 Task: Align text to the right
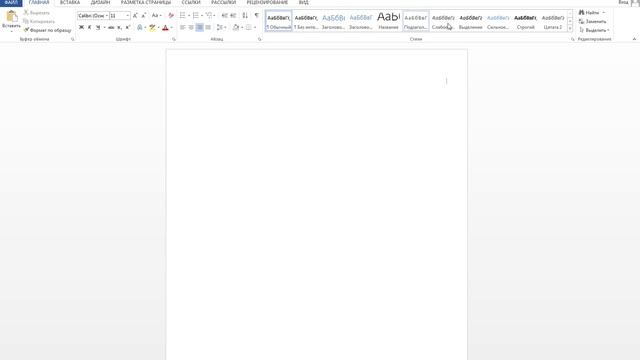(200, 27)
